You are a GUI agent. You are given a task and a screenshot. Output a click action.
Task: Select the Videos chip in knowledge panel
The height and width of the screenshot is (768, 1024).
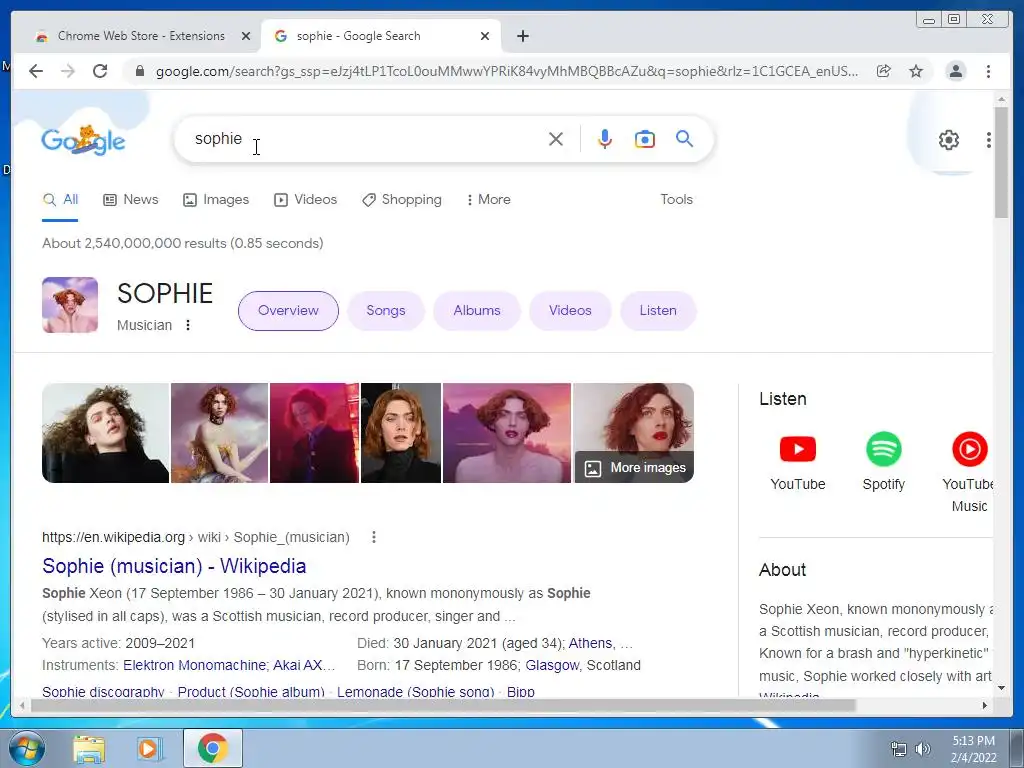[570, 311]
